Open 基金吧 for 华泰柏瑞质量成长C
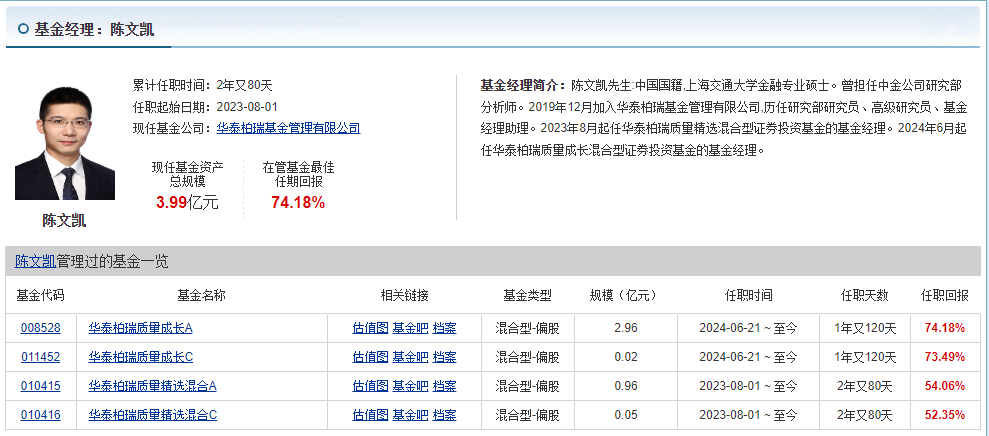Viewport: 989px width, 436px height. coord(410,357)
